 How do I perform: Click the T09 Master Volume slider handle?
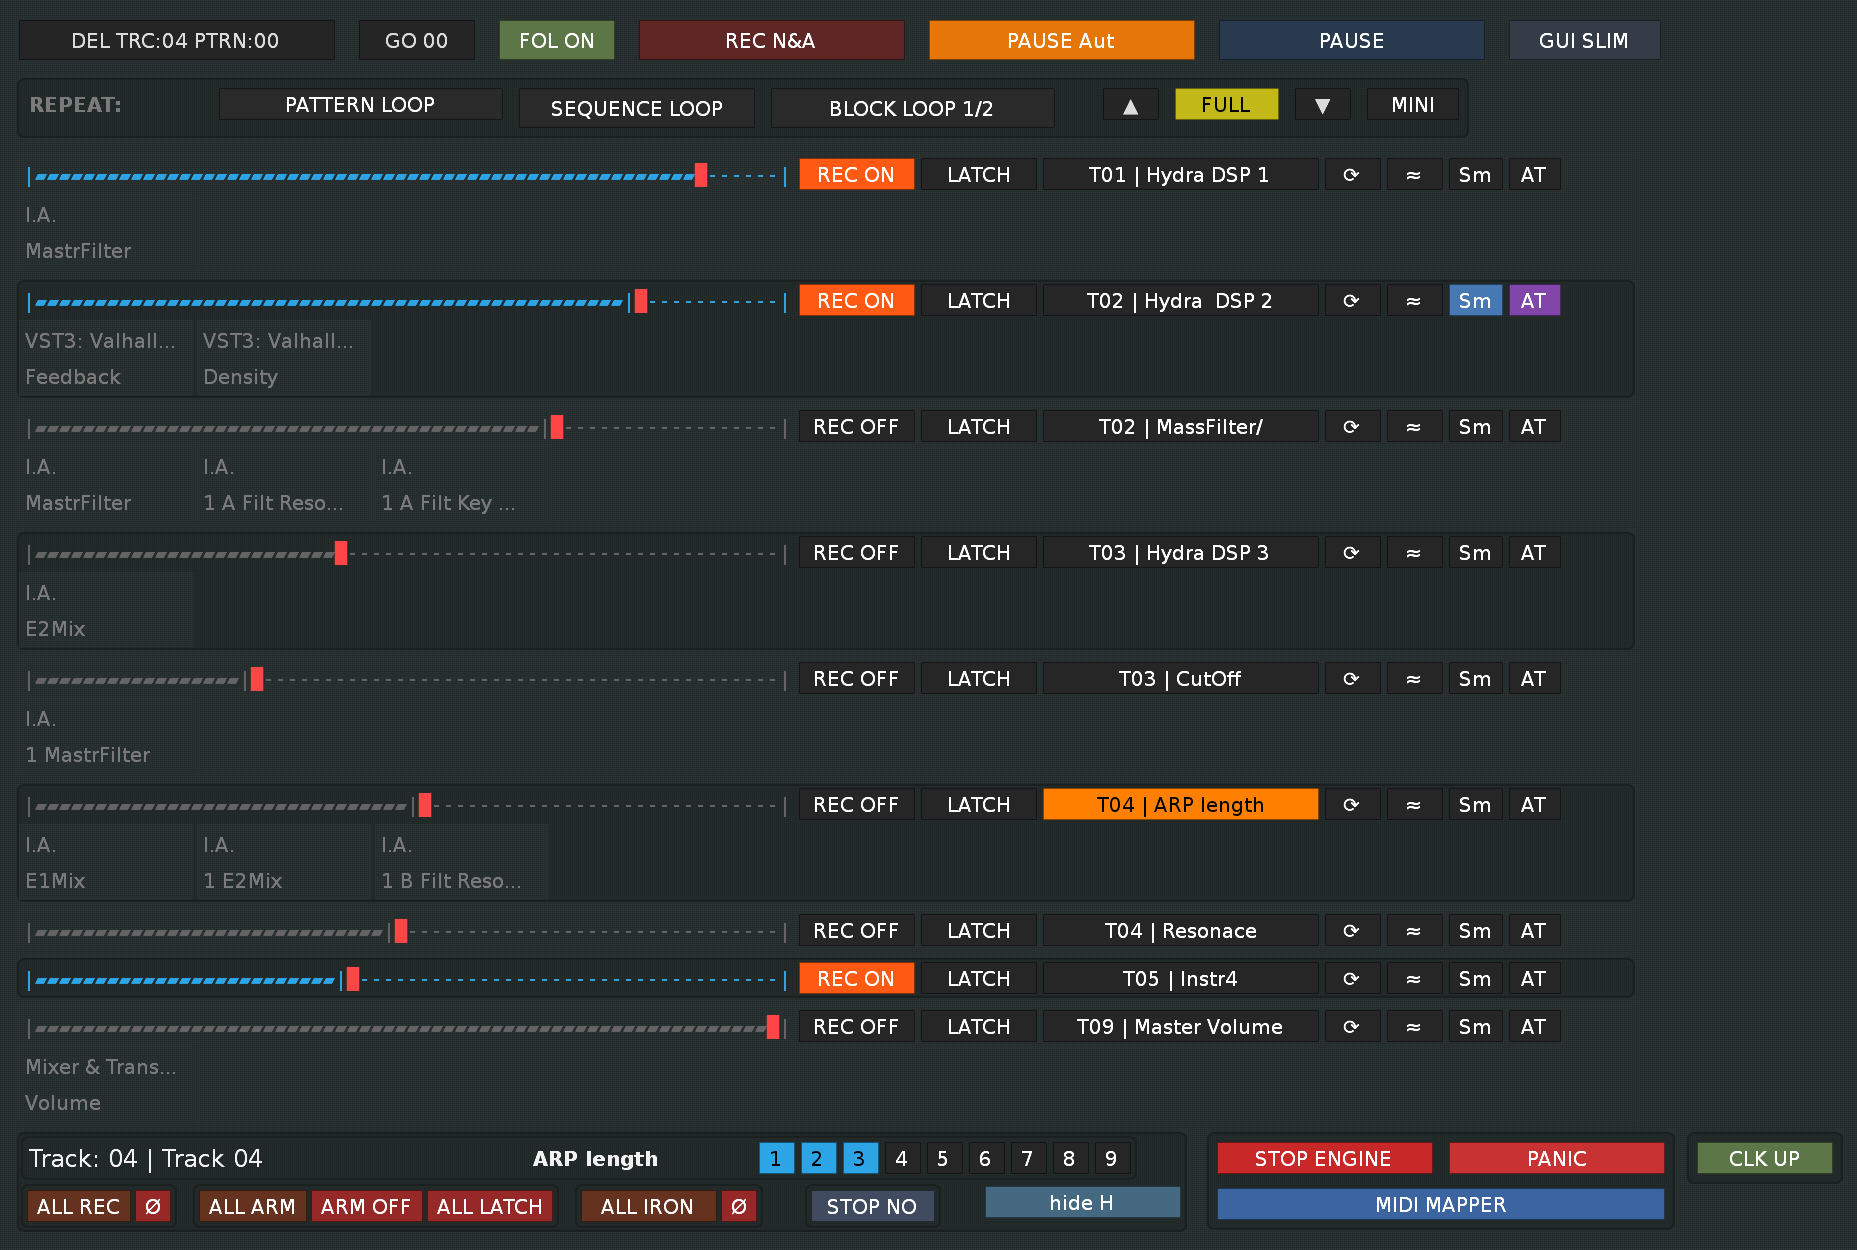(773, 1027)
